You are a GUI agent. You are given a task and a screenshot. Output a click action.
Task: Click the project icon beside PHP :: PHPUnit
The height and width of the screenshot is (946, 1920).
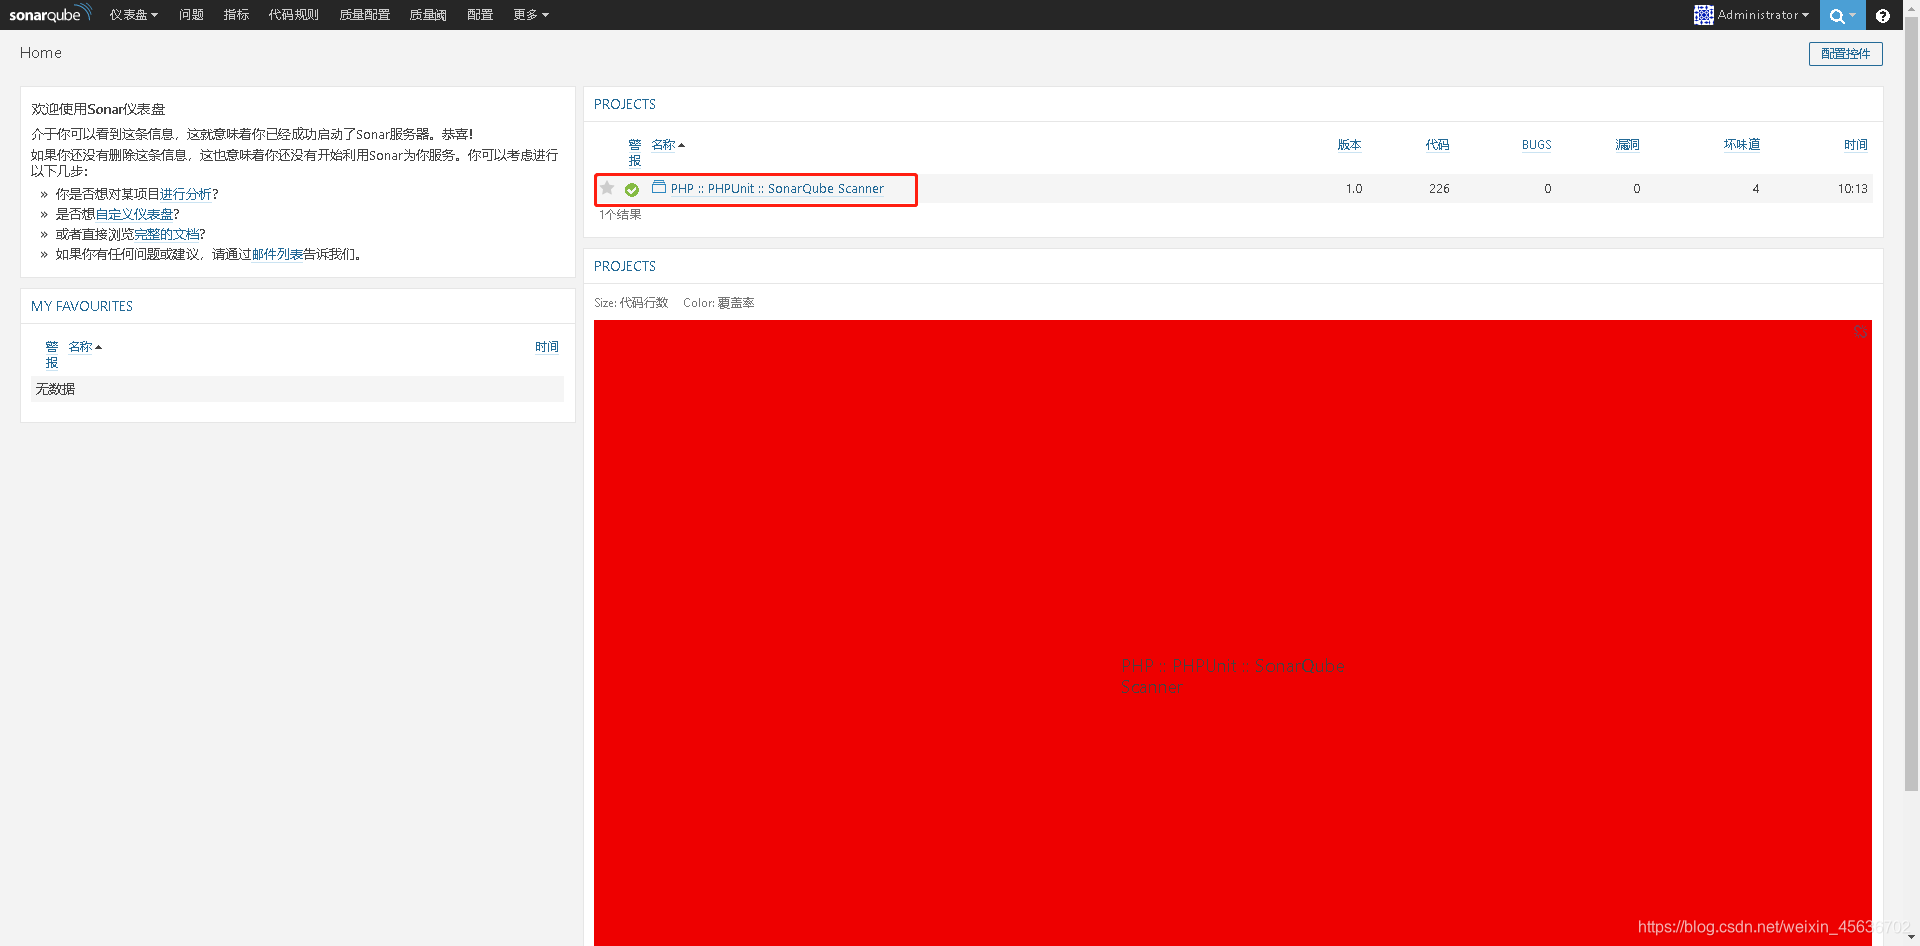click(659, 188)
